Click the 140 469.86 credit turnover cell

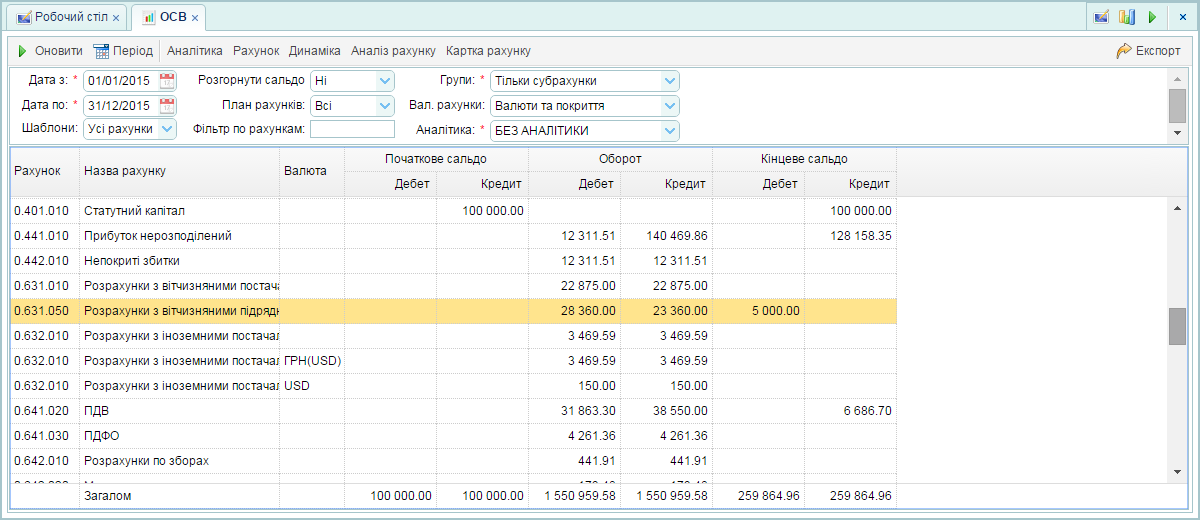point(667,236)
